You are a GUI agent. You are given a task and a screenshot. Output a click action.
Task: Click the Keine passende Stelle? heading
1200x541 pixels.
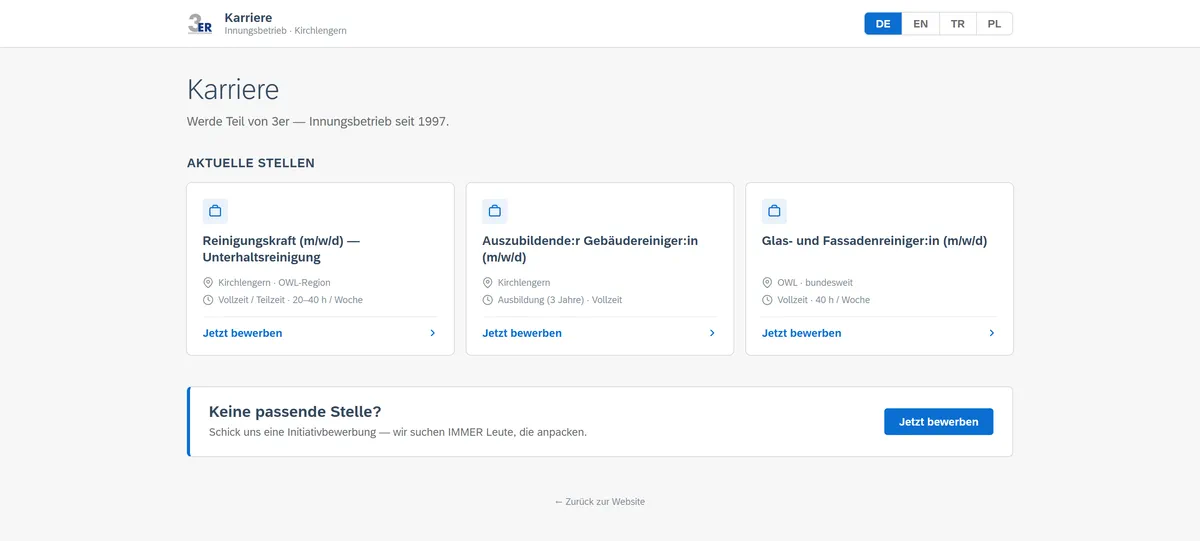295,412
